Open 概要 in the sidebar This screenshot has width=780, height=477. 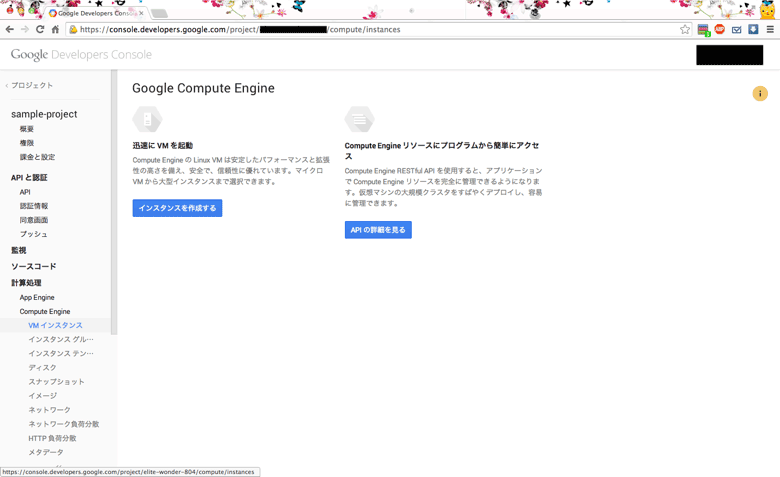pyautogui.click(x=27, y=129)
